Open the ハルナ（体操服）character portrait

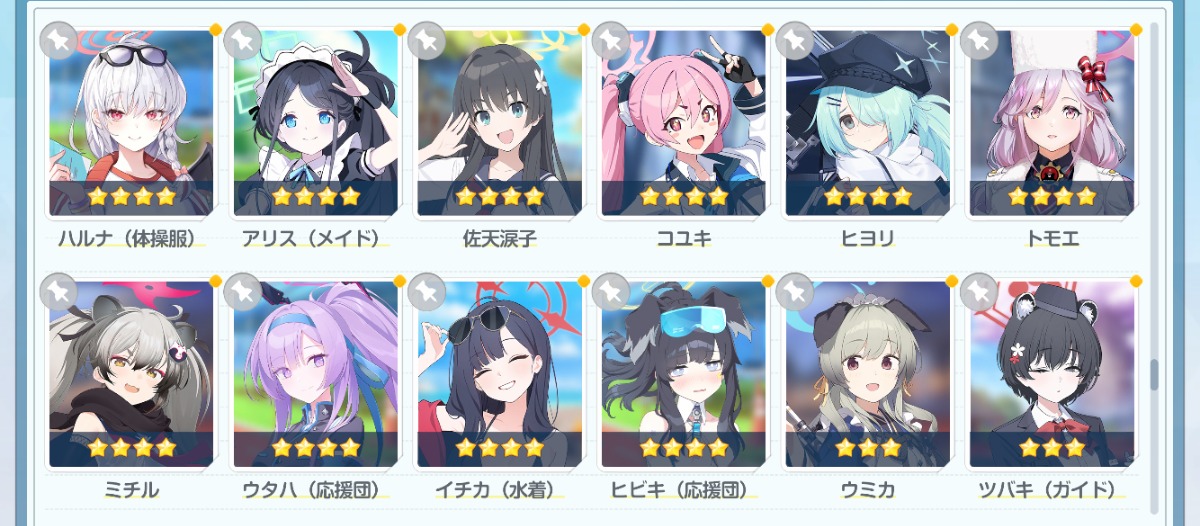click(132, 123)
